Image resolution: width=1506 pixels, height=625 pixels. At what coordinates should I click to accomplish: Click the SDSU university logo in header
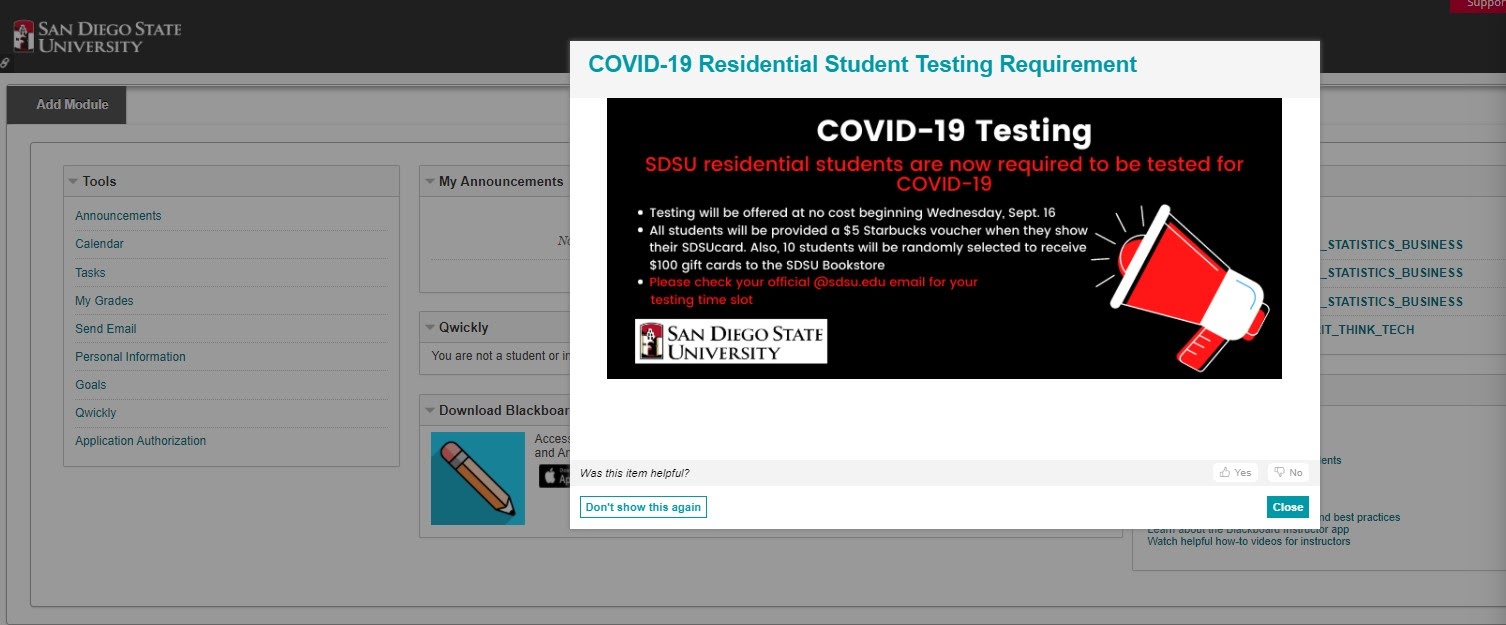click(95, 33)
